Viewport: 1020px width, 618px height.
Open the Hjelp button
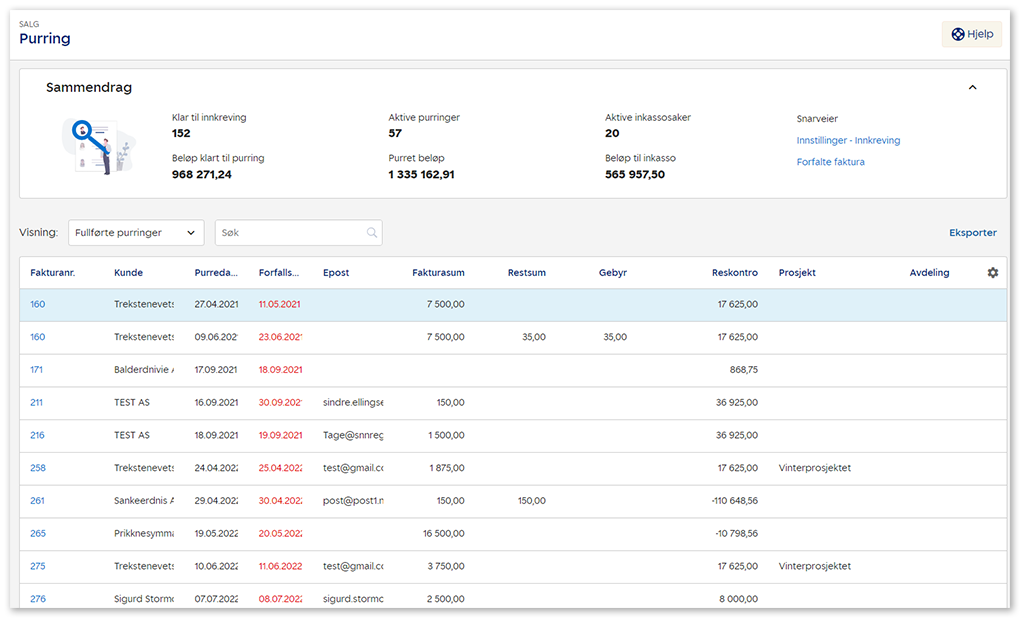click(971, 34)
